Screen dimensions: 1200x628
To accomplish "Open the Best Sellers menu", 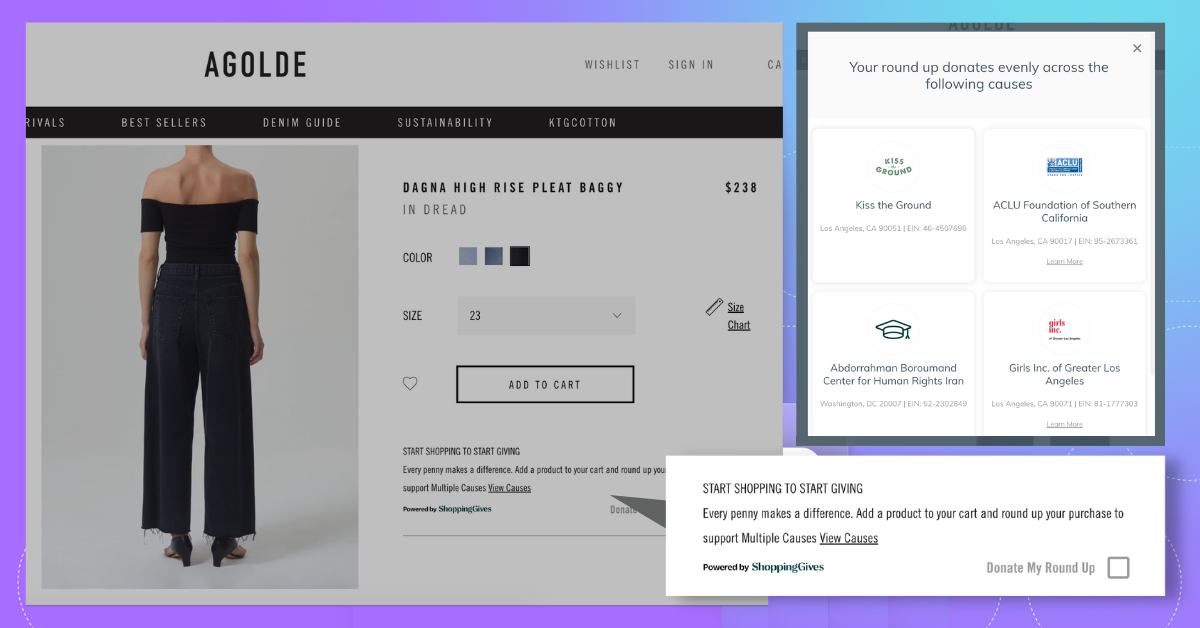I will point(164,123).
